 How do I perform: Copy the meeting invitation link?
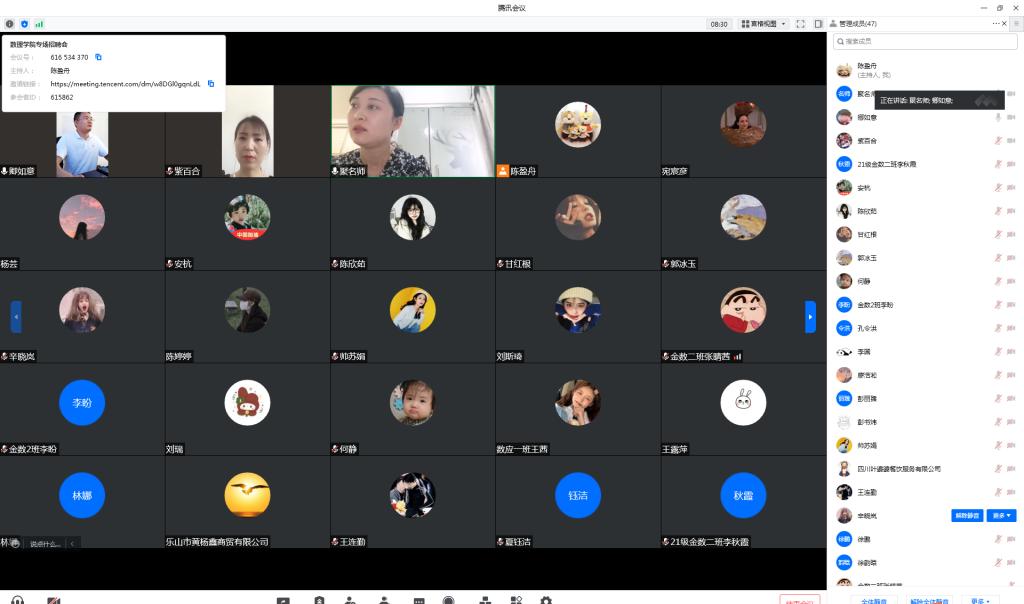tap(211, 84)
